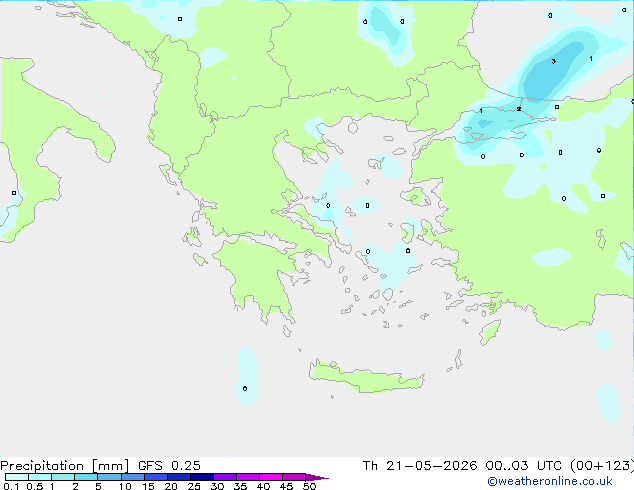The height and width of the screenshot is (490, 634).
Task: Click the '2' precipitation value on map
Action: (519, 109)
